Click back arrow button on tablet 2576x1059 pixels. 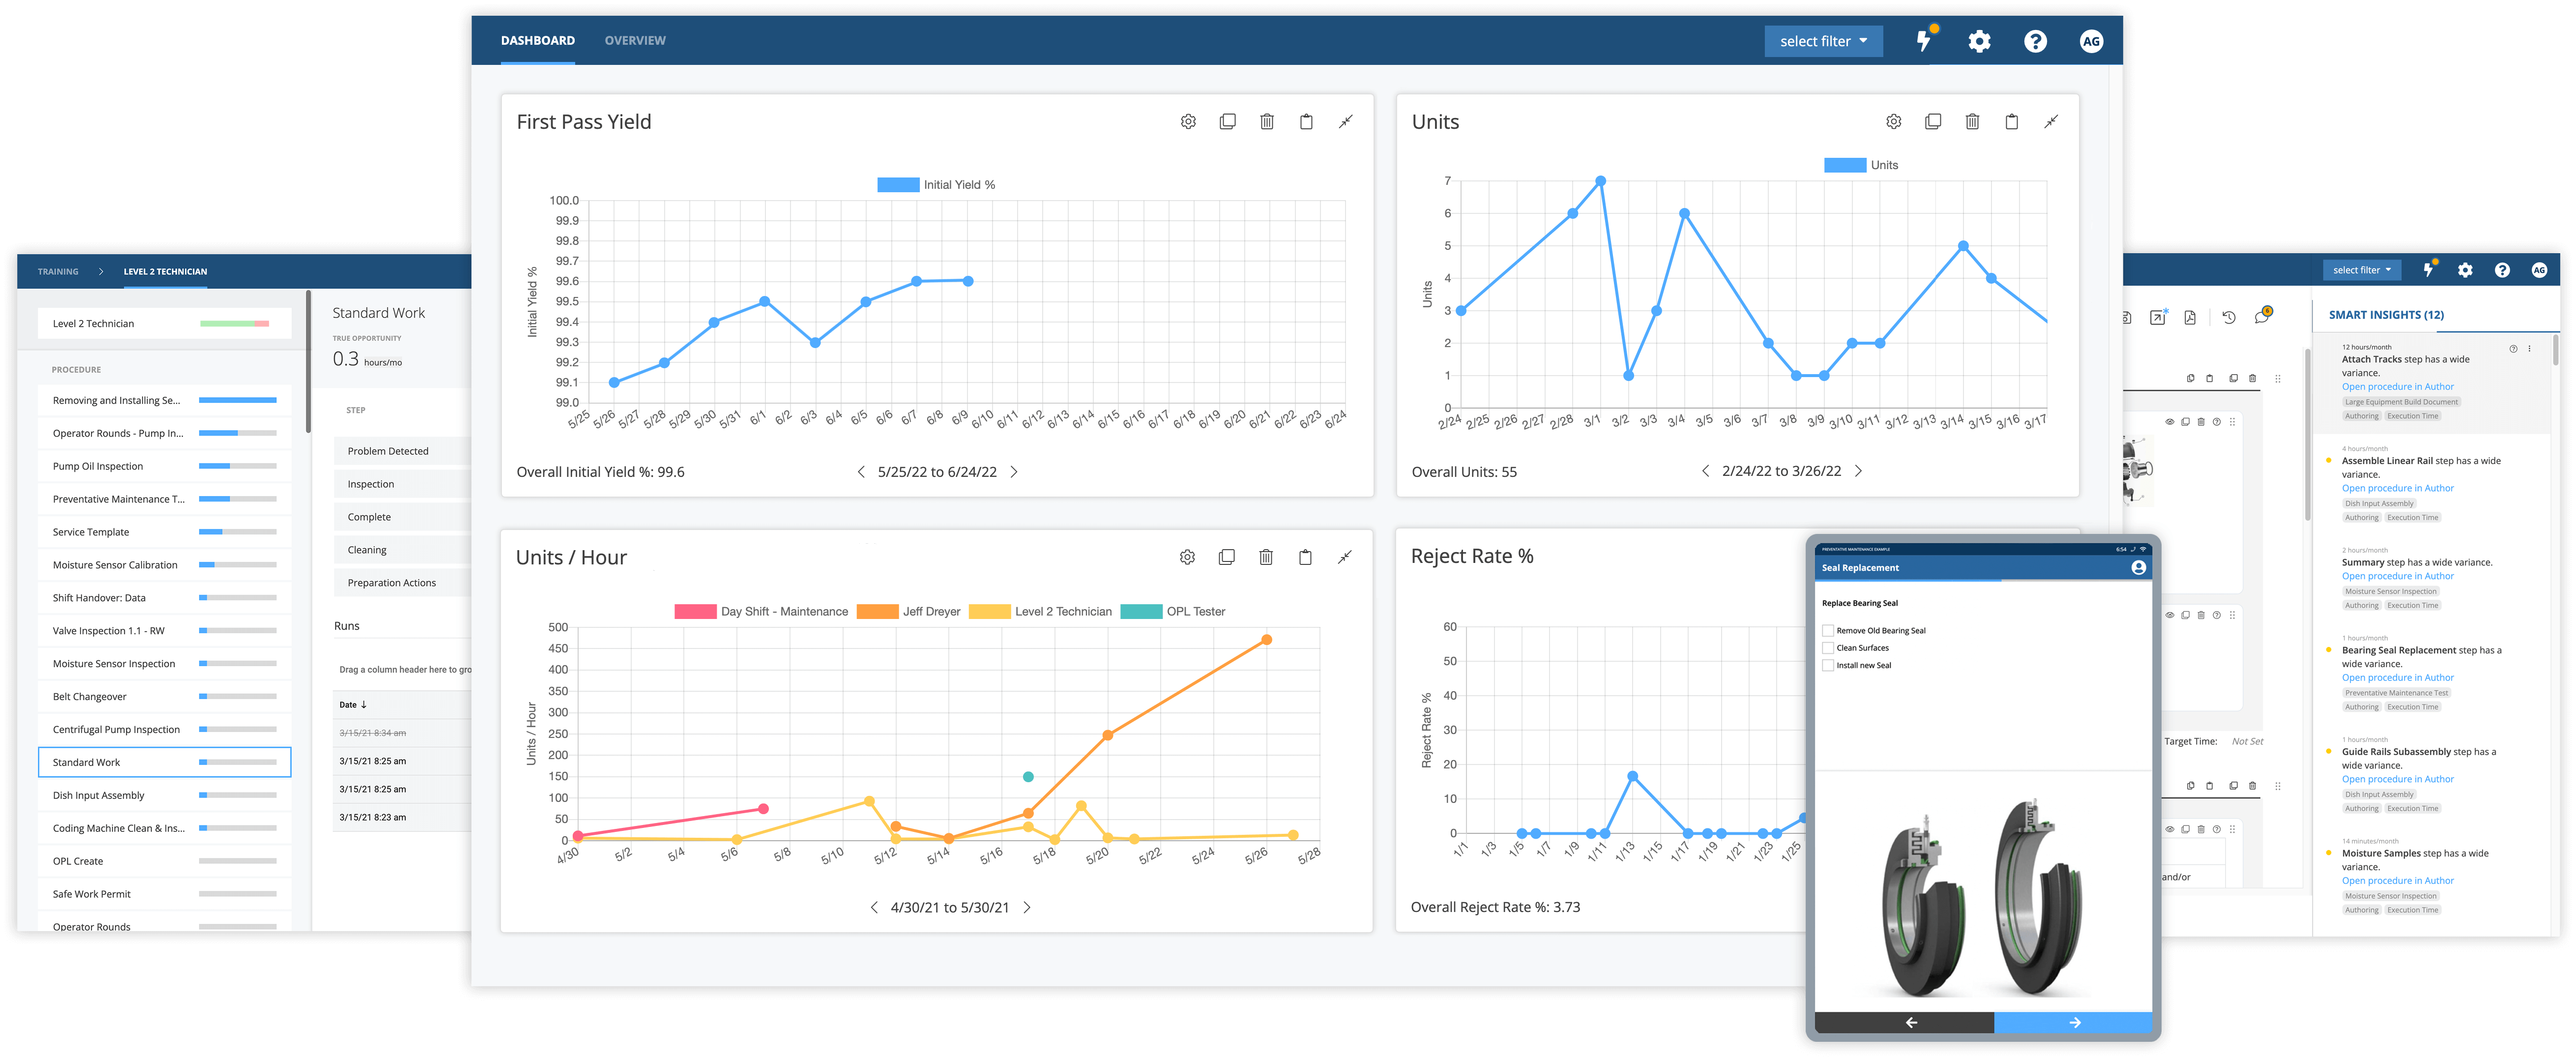click(x=1904, y=1022)
